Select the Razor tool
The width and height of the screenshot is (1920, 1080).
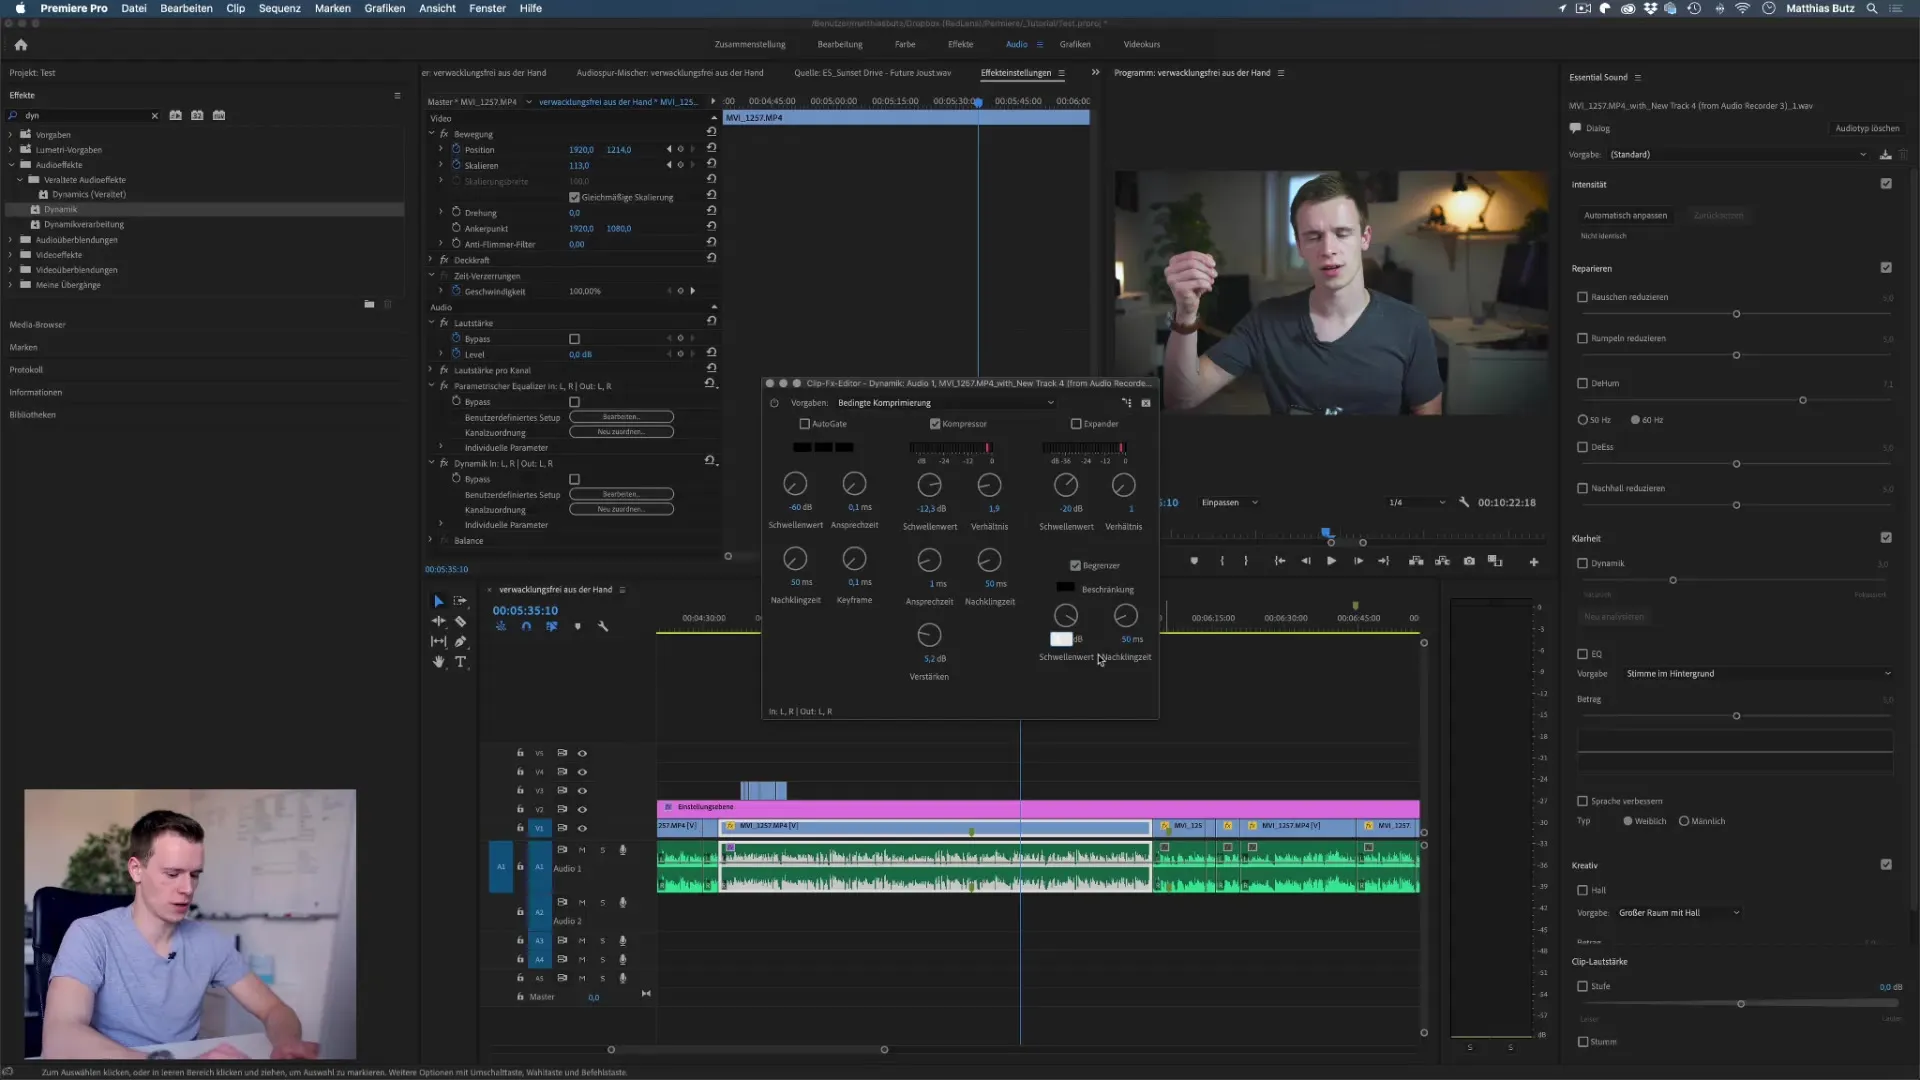(x=460, y=621)
